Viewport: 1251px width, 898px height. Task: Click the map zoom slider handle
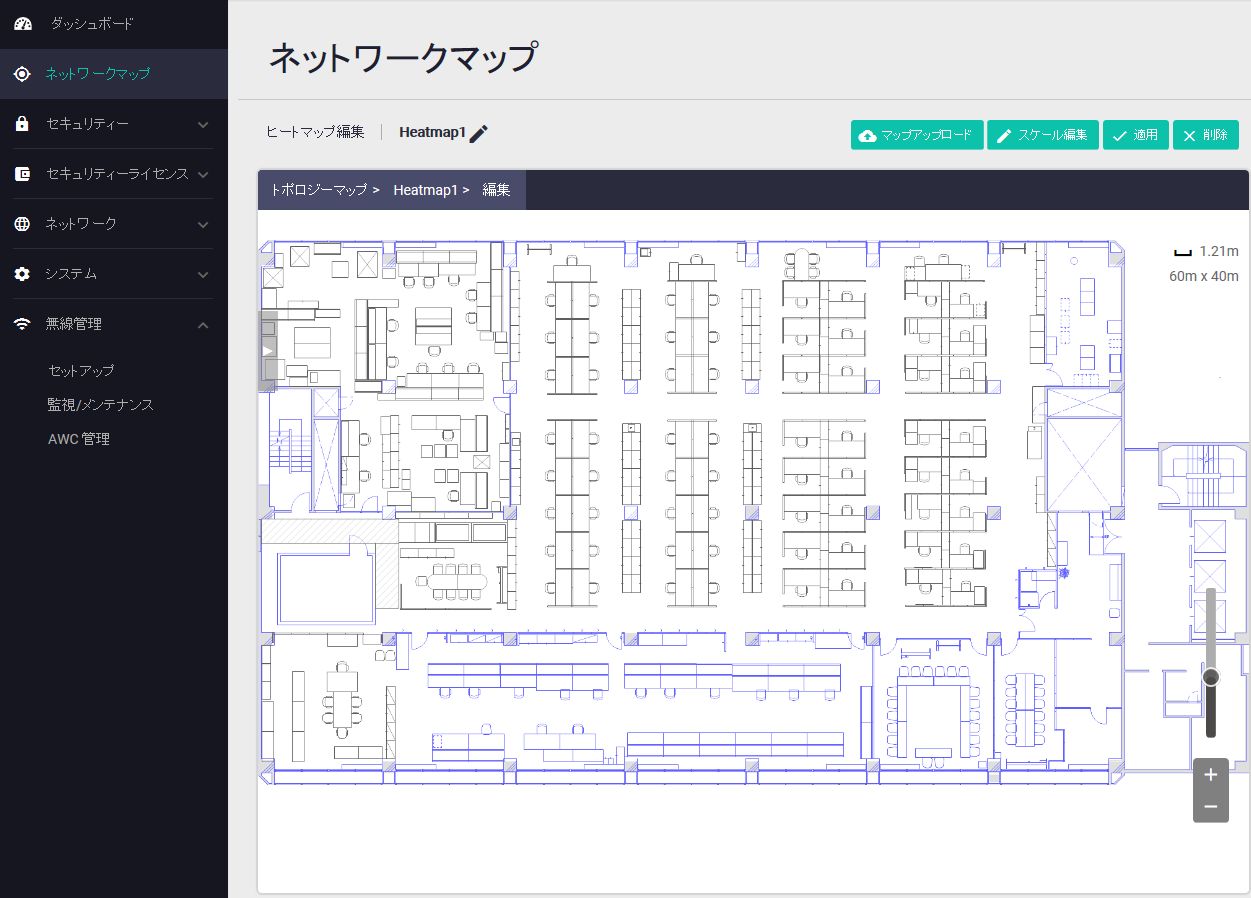(x=1211, y=677)
